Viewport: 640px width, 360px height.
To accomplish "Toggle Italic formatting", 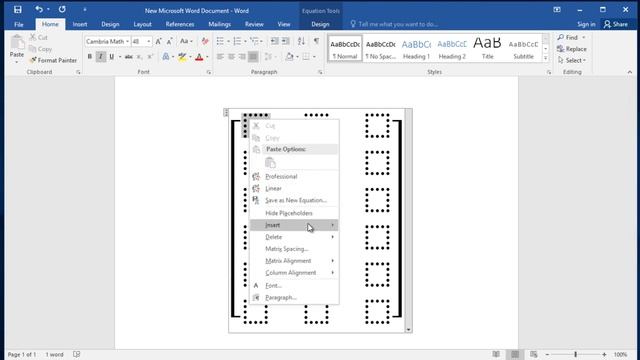I will click(x=100, y=57).
